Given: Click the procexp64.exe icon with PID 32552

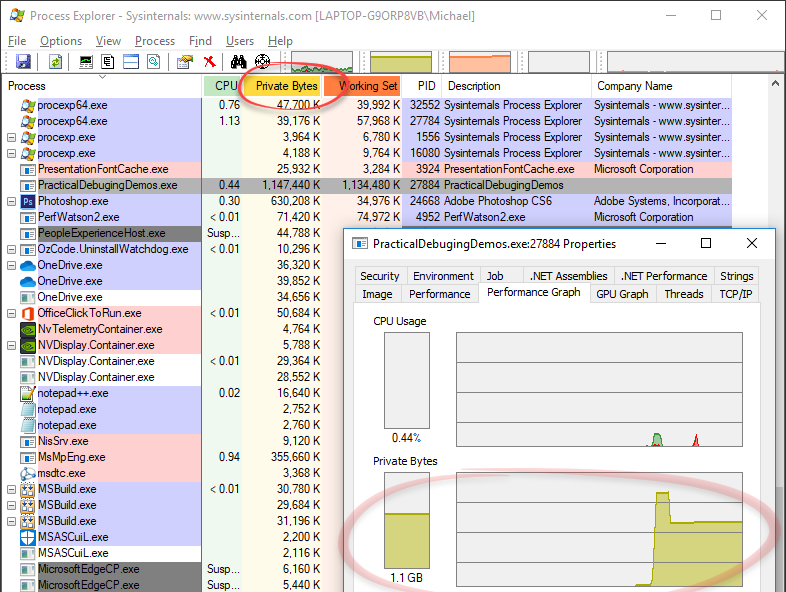Looking at the screenshot, I should tap(28, 105).
